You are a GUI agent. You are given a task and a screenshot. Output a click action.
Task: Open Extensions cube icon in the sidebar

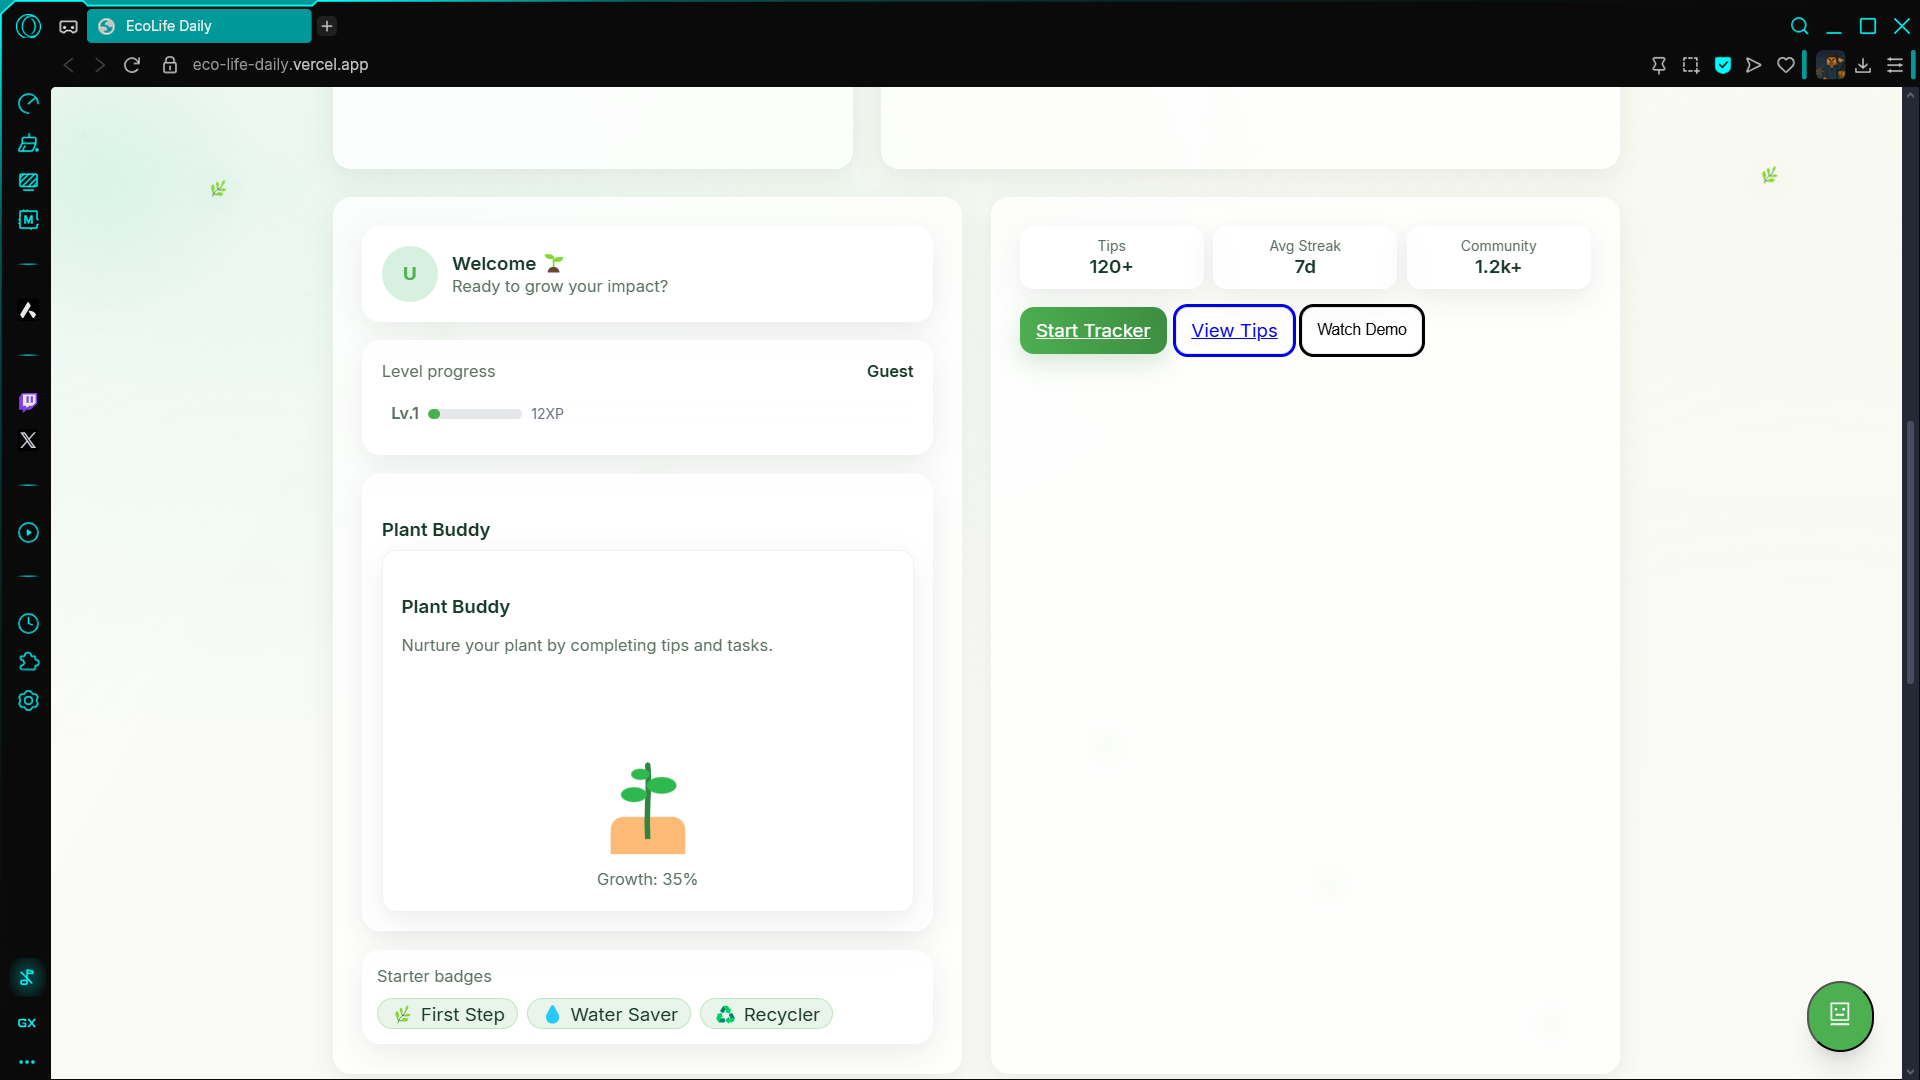(x=28, y=662)
